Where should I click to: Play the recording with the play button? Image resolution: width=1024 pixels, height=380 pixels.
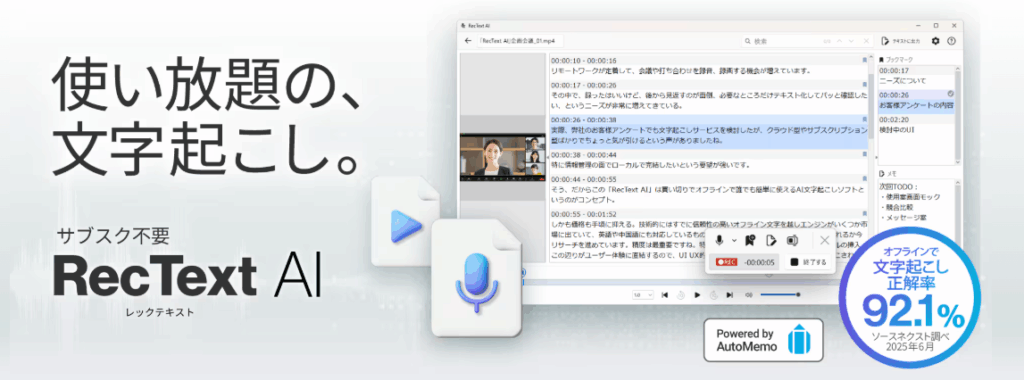[697, 295]
